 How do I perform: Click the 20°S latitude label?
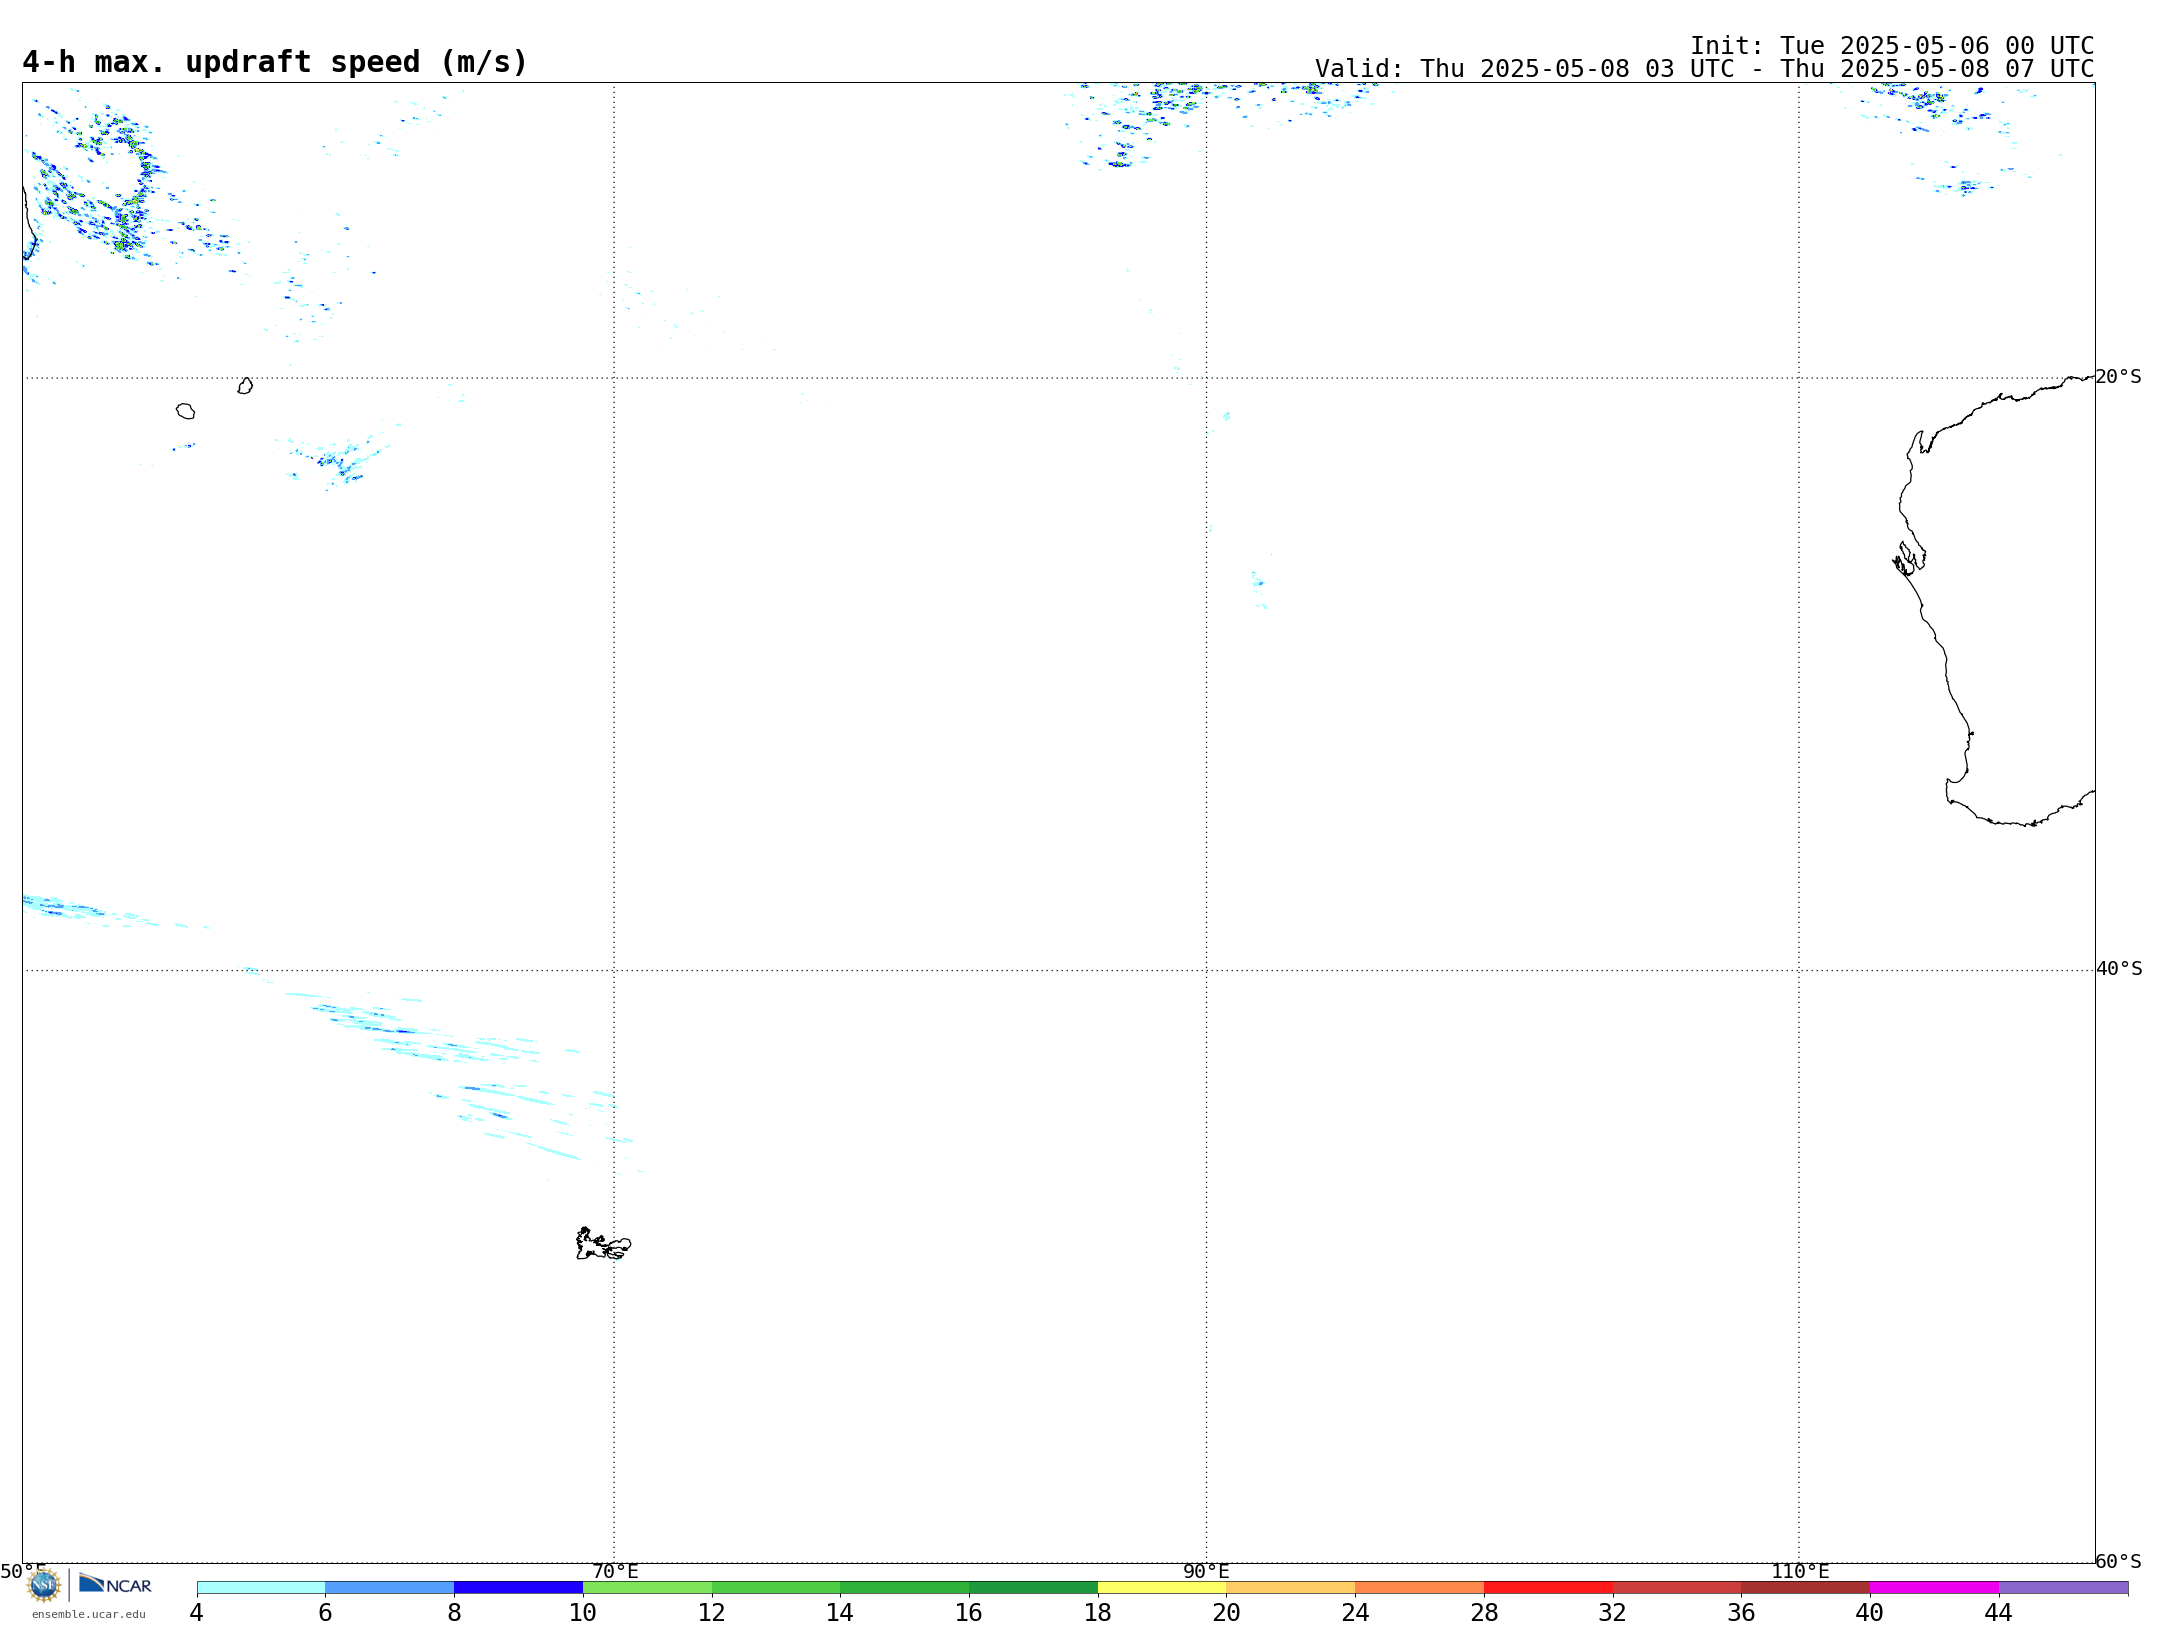[x=2119, y=377]
